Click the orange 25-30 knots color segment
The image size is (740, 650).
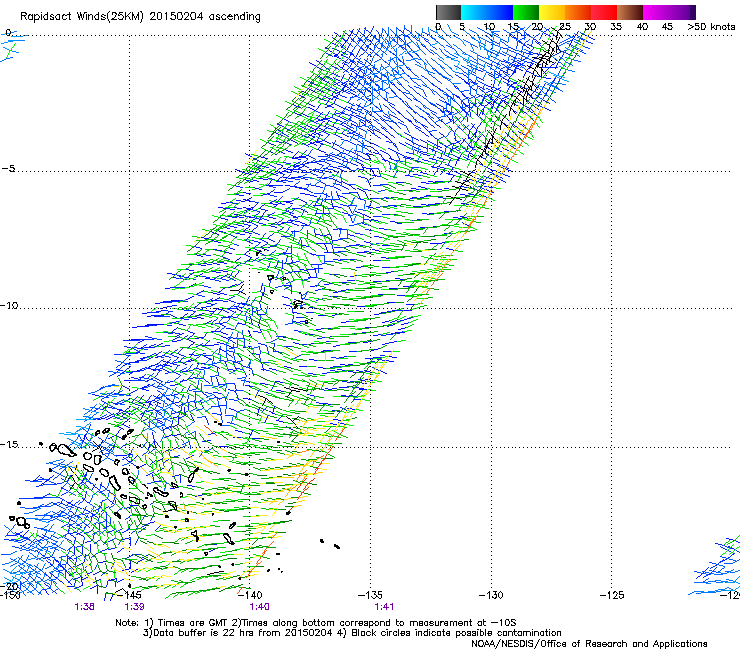coord(578,12)
